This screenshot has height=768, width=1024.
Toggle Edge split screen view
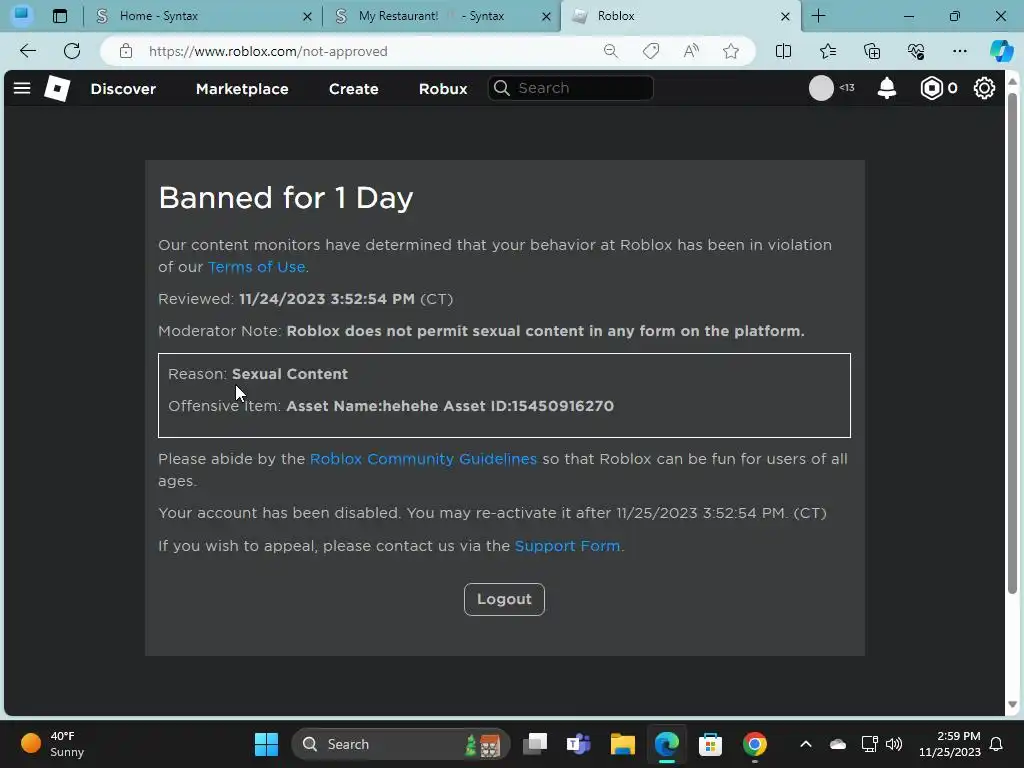(783, 51)
